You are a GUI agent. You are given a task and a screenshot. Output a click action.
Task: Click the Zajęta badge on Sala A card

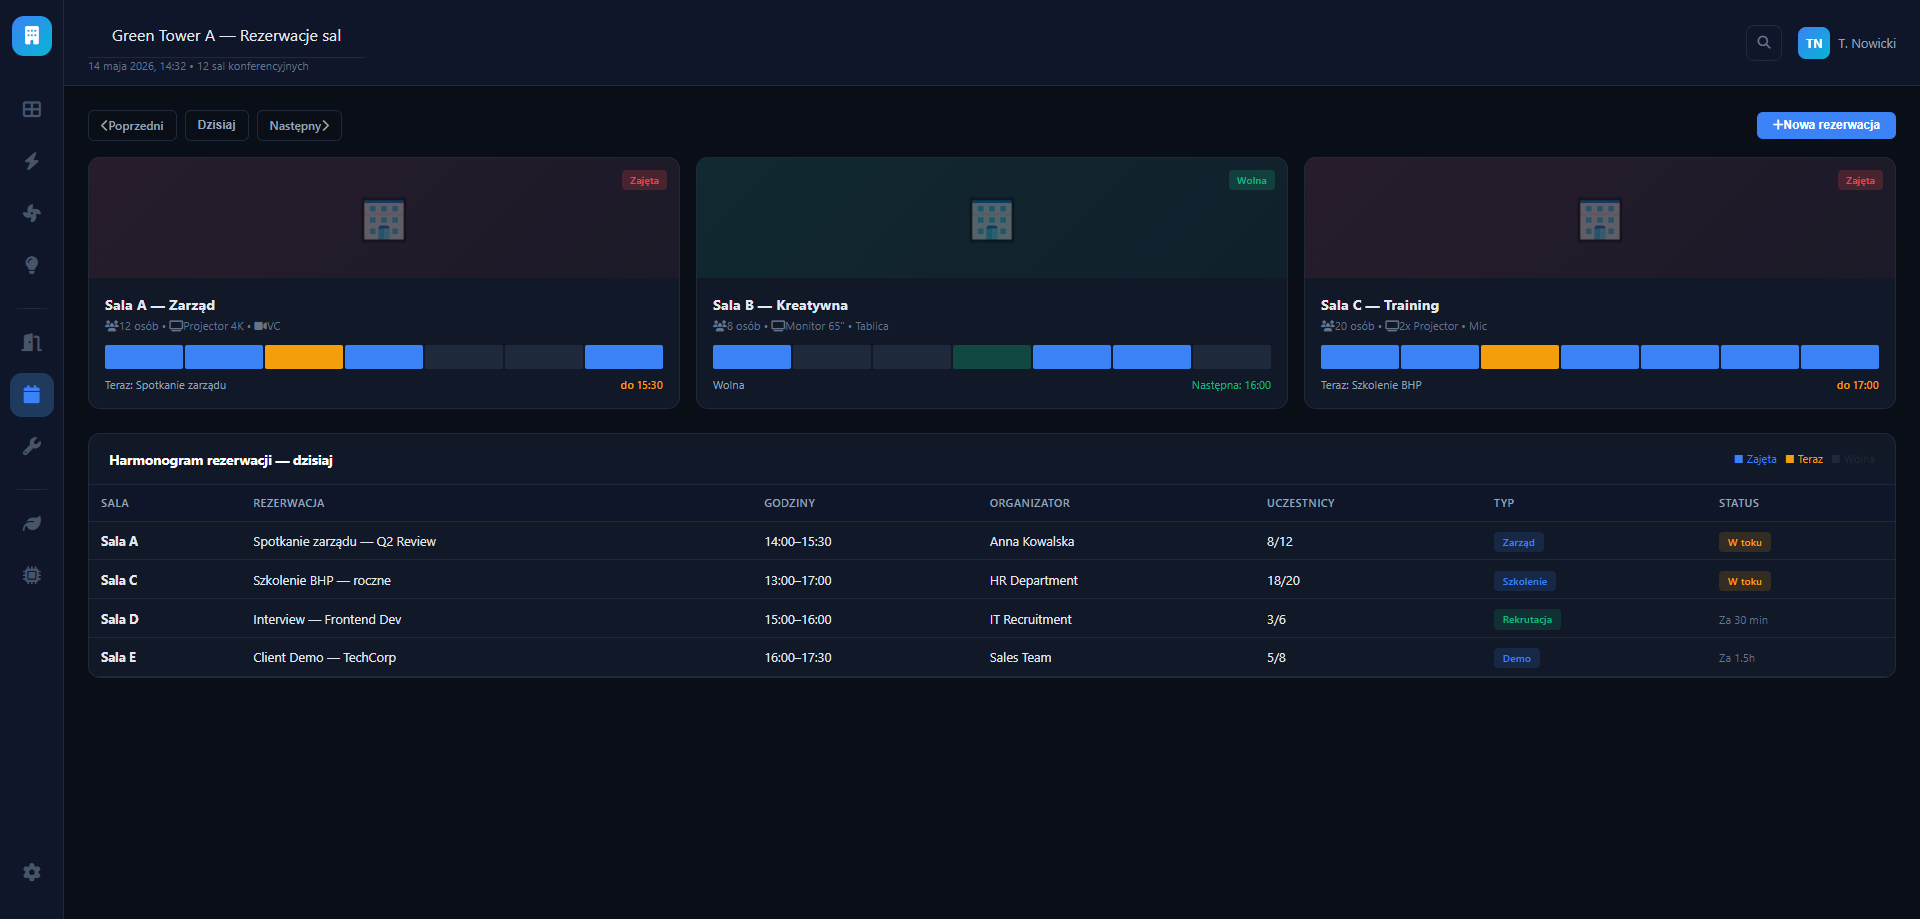click(644, 181)
